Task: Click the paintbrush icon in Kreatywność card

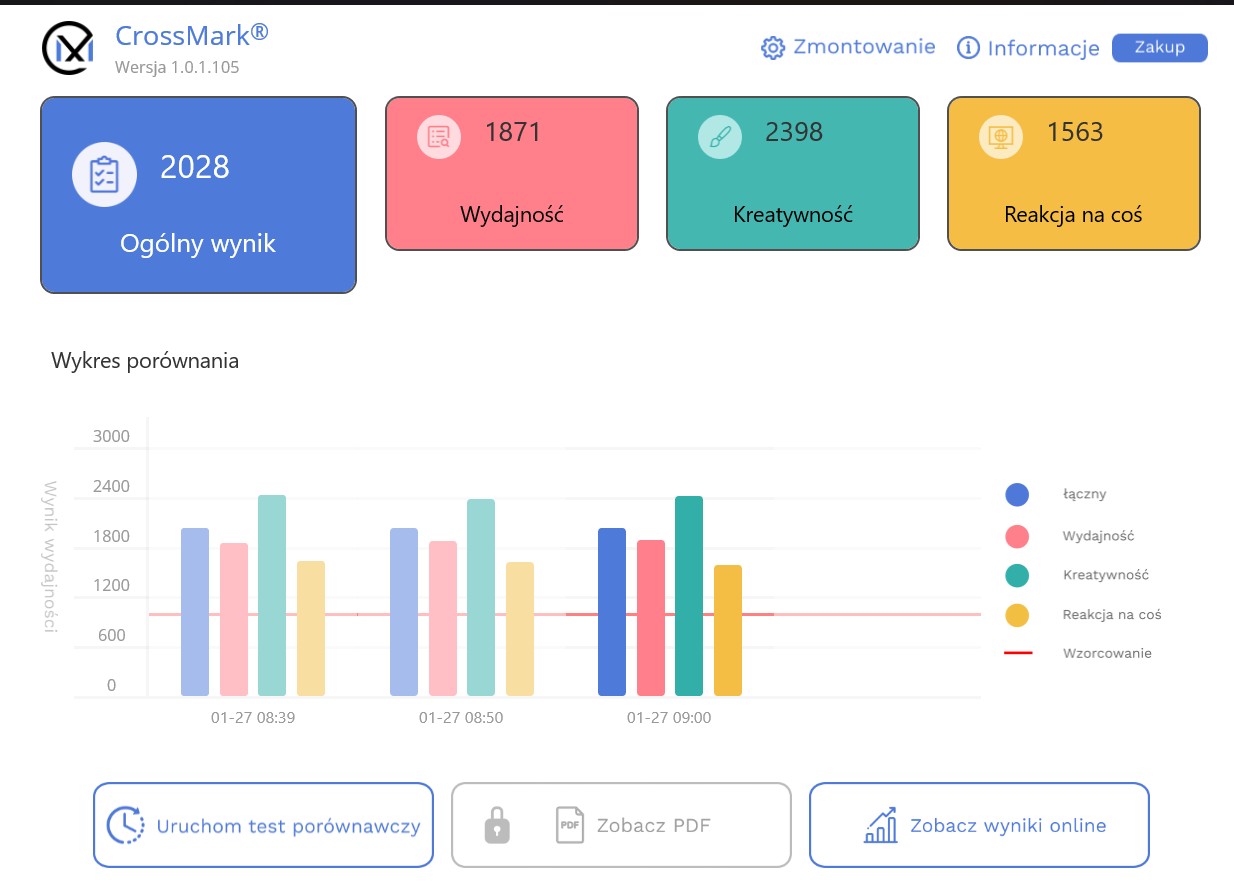Action: click(x=720, y=137)
